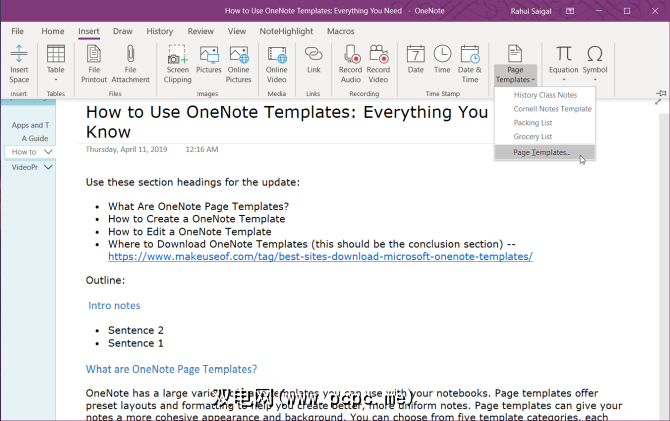Choose Cornell Notes Template
670x421 pixels.
(x=545, y=109)
